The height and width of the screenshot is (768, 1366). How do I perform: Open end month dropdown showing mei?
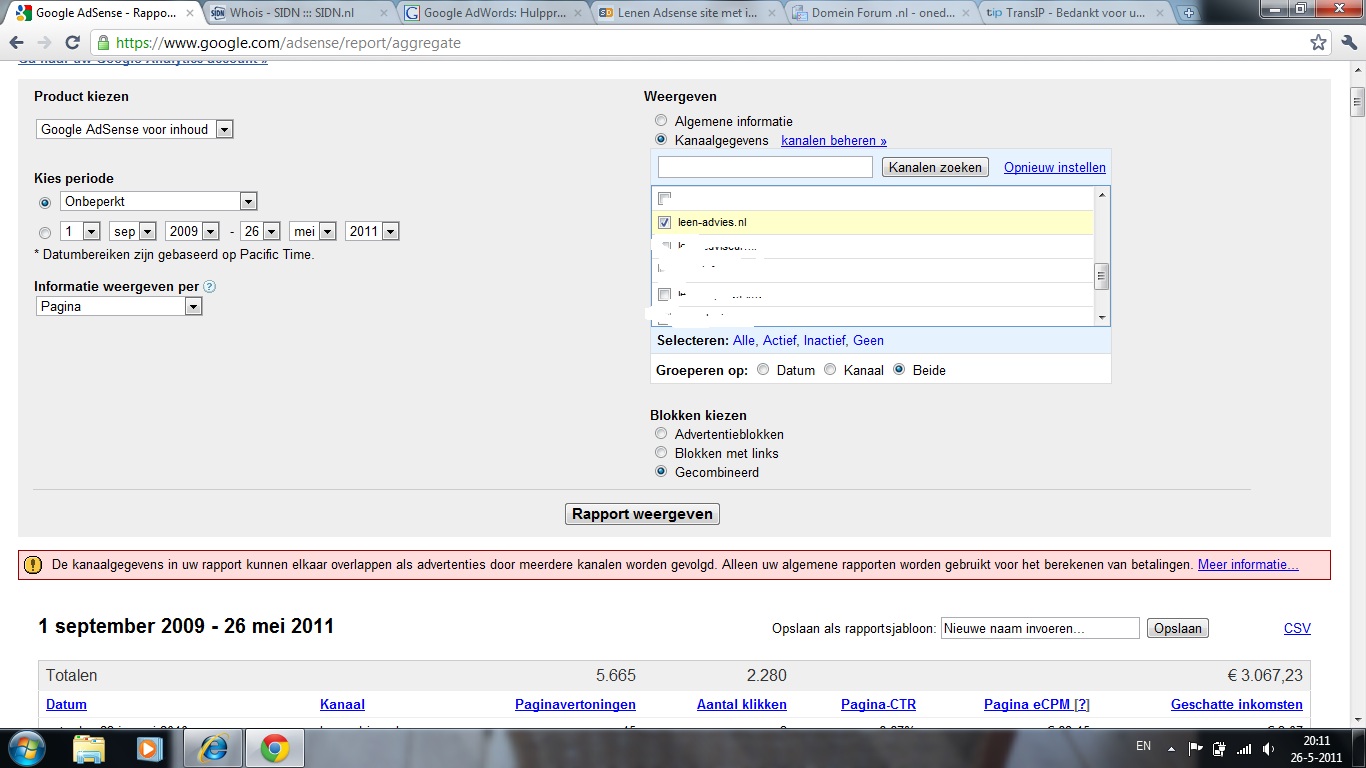313,231
